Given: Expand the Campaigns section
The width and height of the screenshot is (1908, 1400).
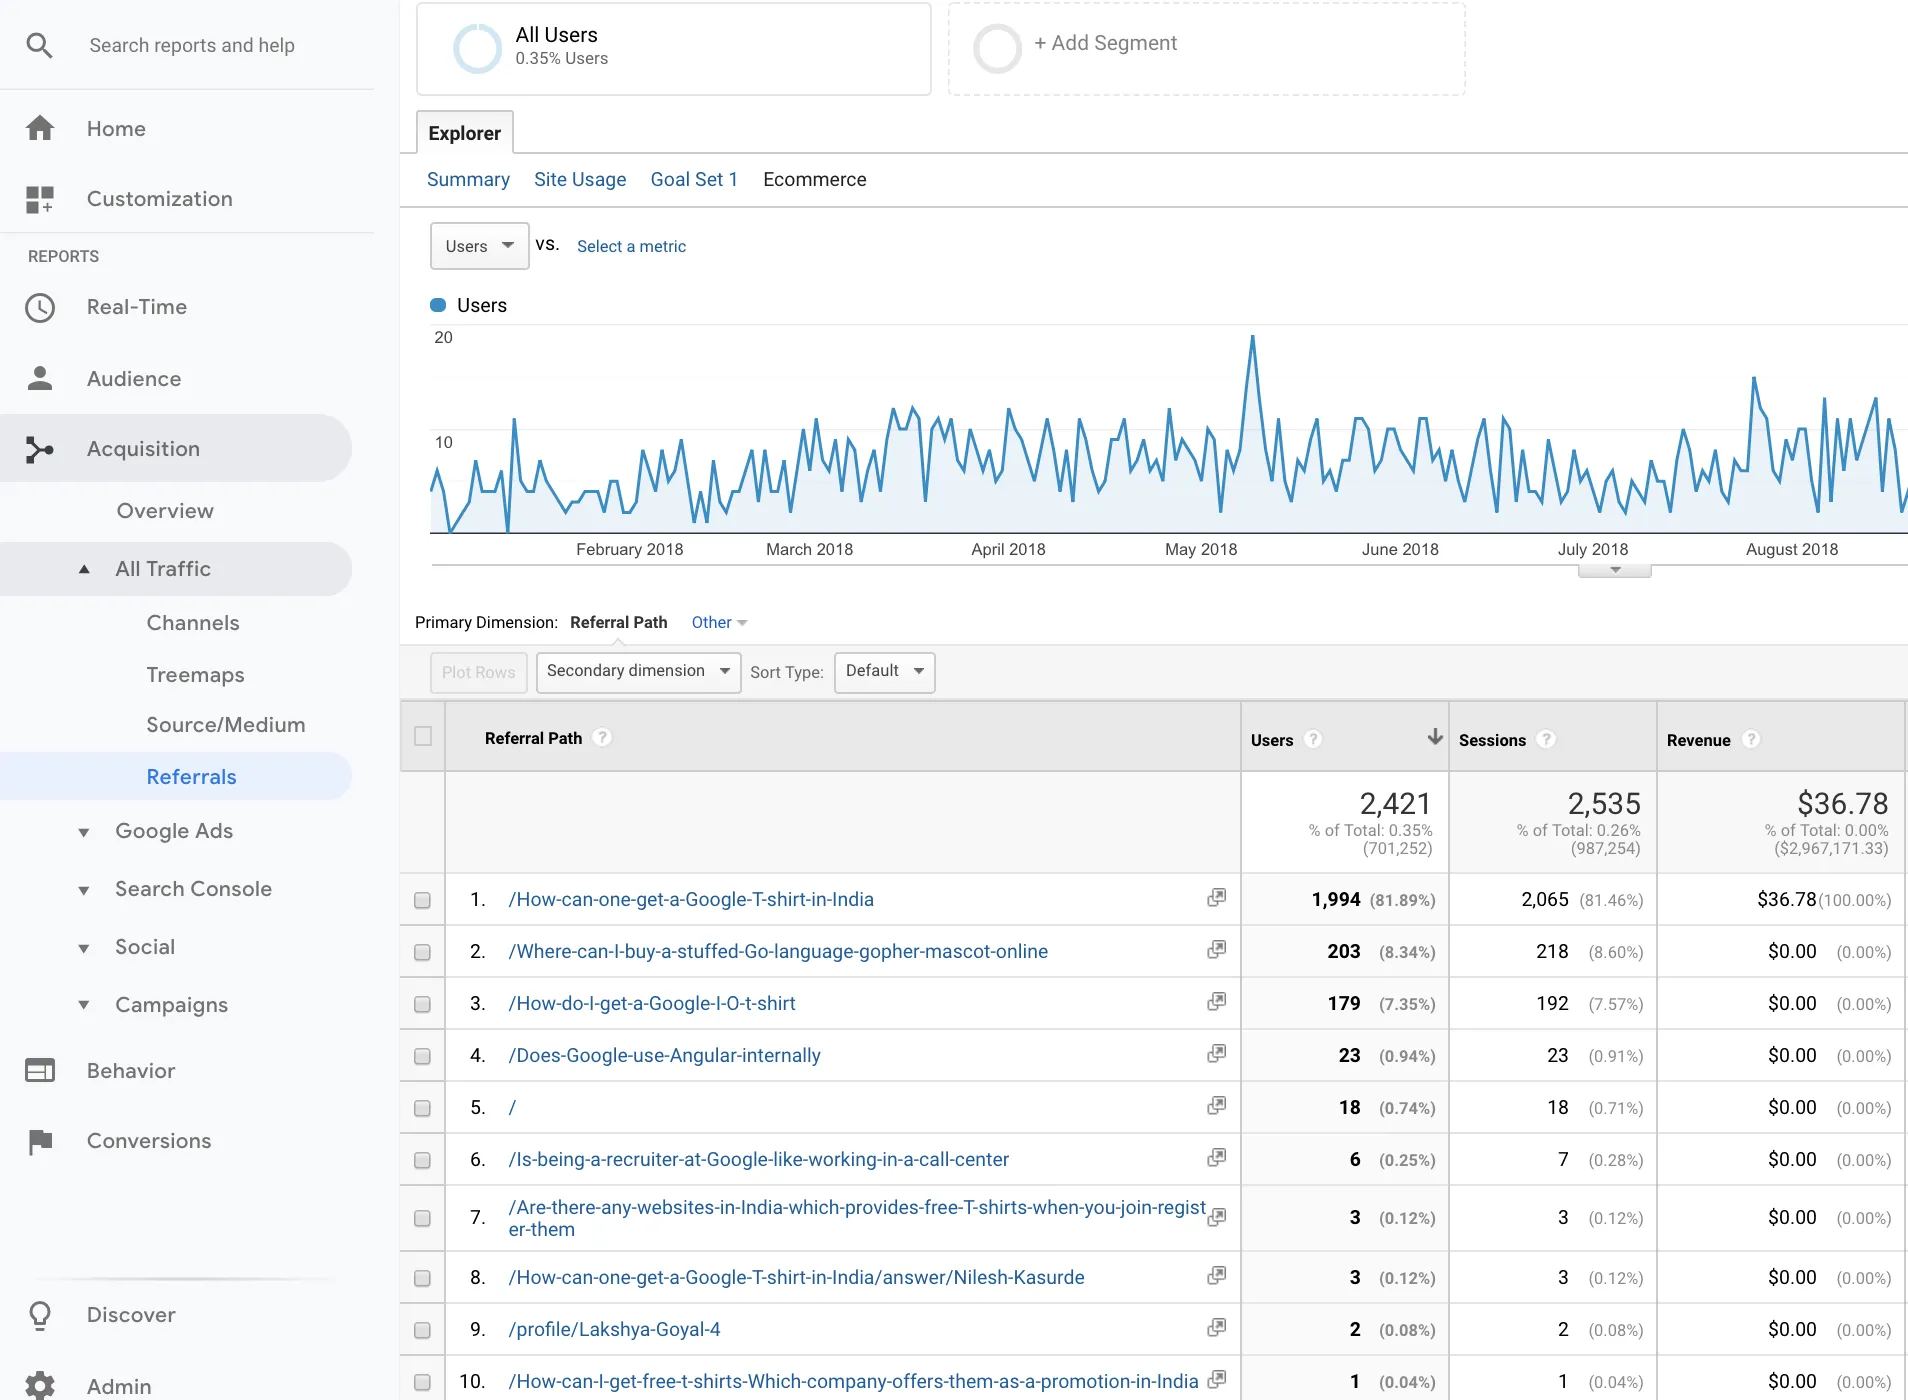Looking at the screenshot, I should click(x=84, y=1005).
